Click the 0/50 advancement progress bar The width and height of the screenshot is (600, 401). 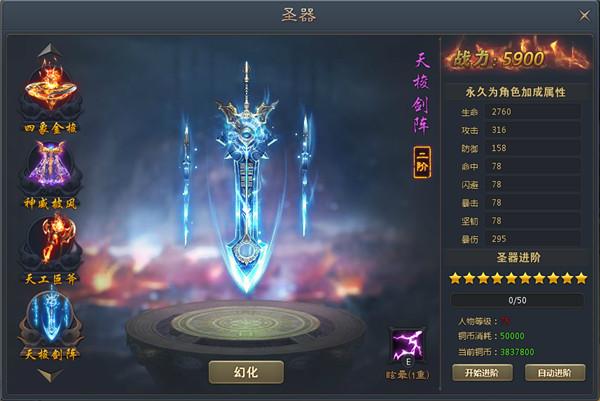point(517,300)
